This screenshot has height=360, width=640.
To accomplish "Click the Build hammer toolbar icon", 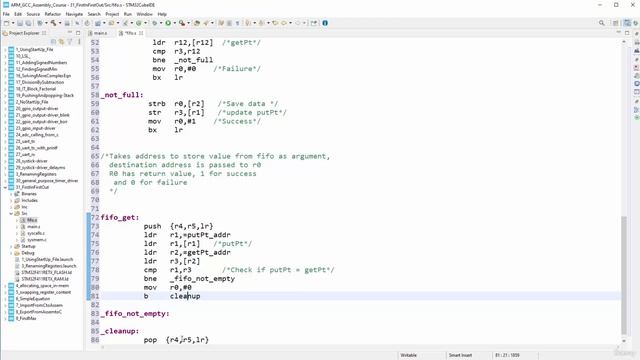I will (x=53, y=23).
